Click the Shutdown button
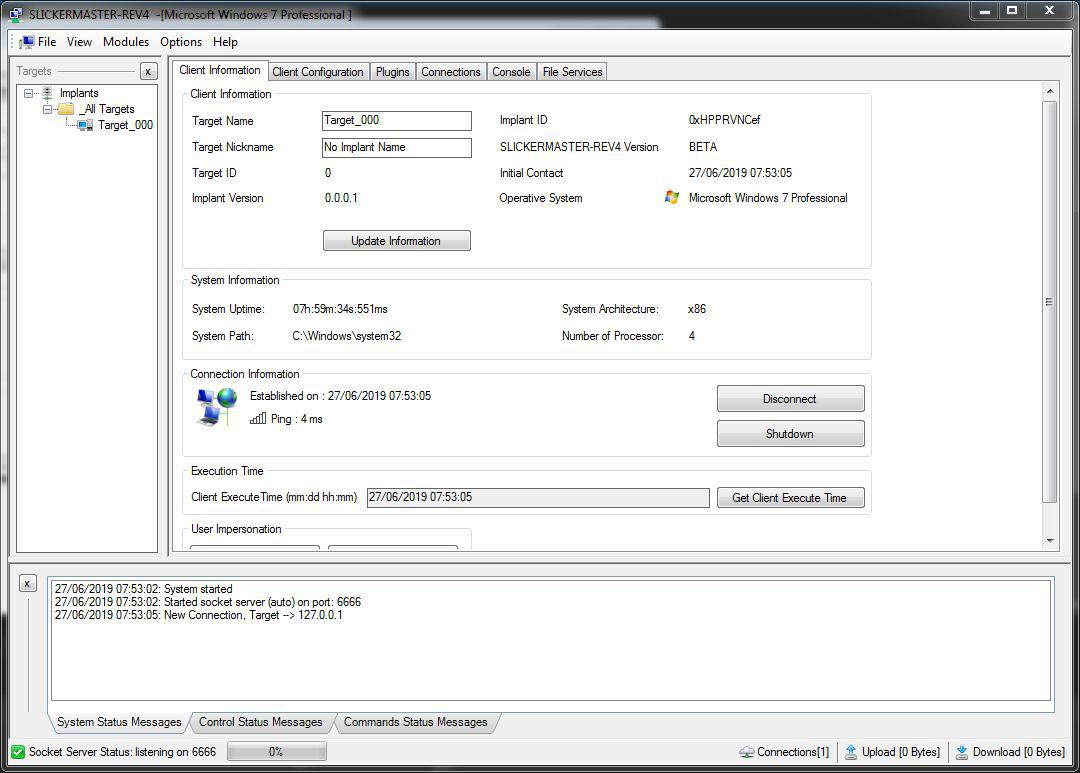Screen dimensions: 1080x773 pos(791,434)
